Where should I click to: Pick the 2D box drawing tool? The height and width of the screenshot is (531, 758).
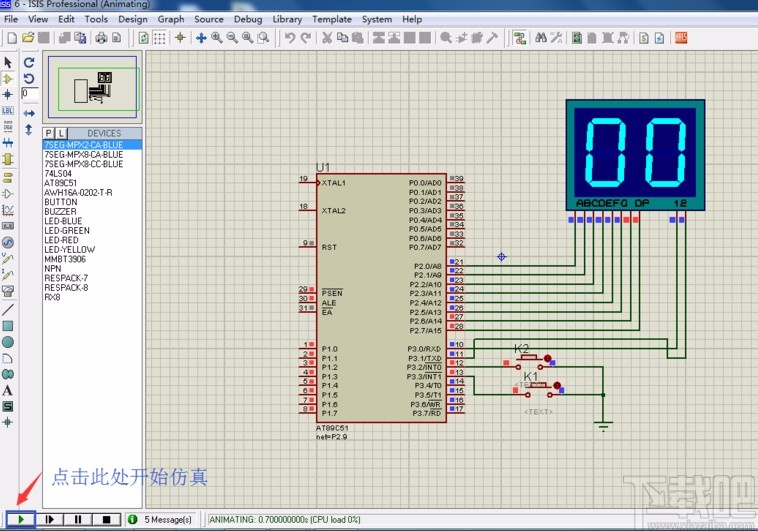click(8, 326)
